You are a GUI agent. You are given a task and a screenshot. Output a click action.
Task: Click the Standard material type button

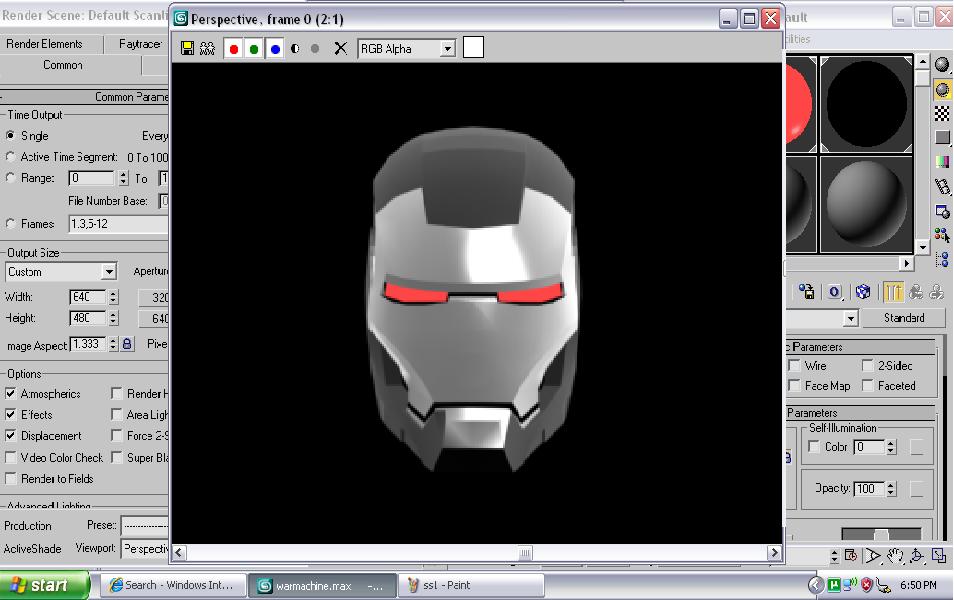904,318
